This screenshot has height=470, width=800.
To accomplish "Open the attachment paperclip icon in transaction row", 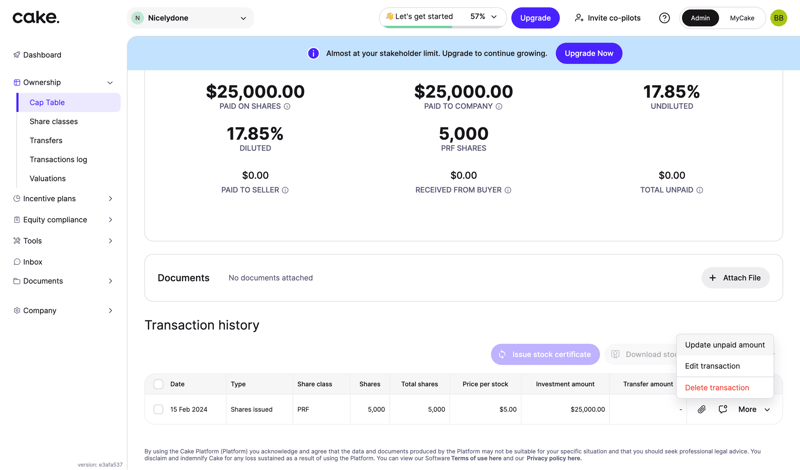I will (702, 409).
